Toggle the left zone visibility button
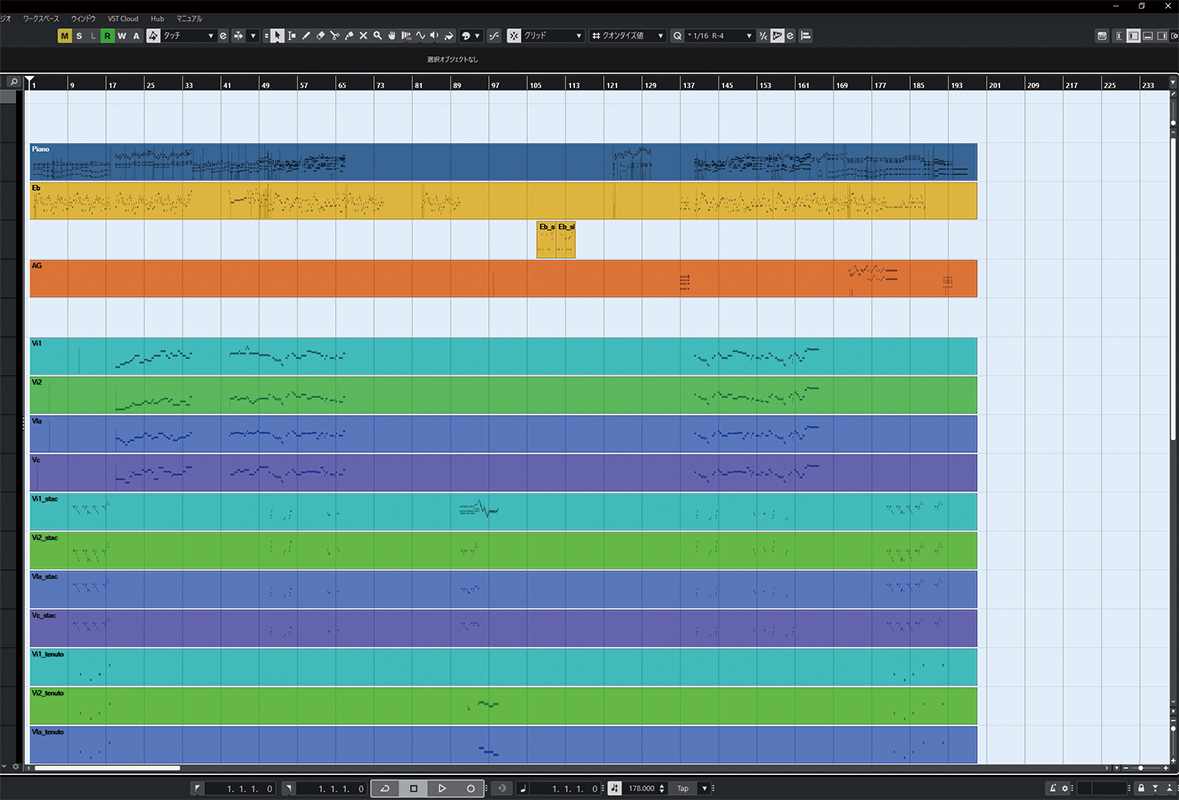 [1133, 36]
